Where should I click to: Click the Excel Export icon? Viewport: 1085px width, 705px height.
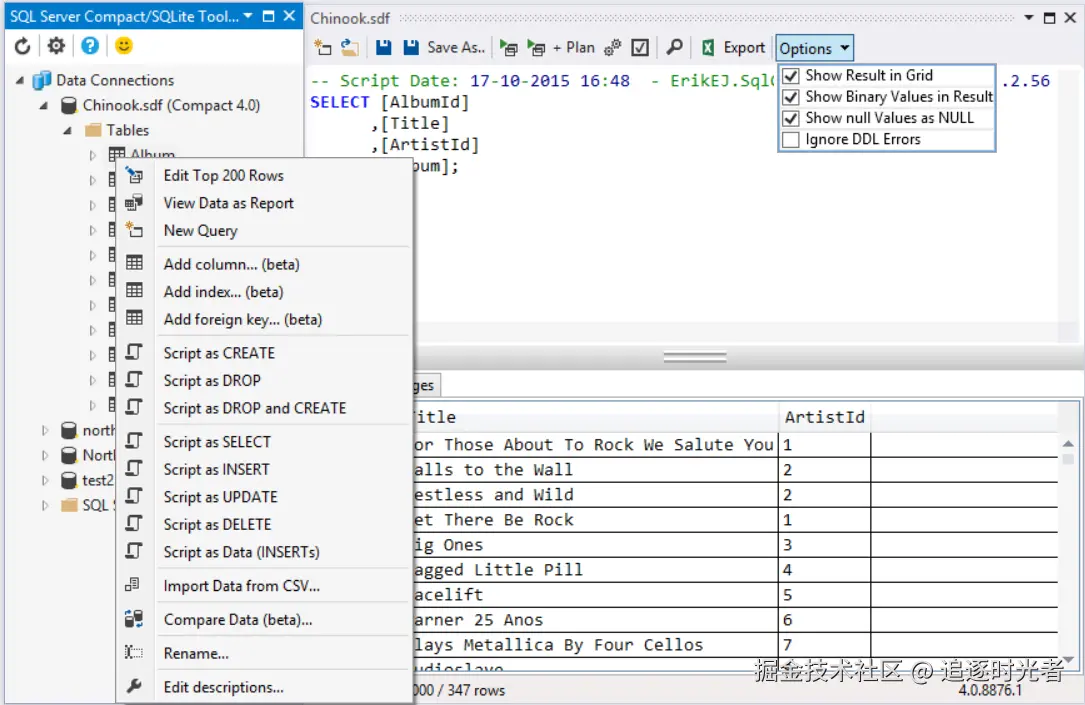pyautogui.click(x=708, y=47)
